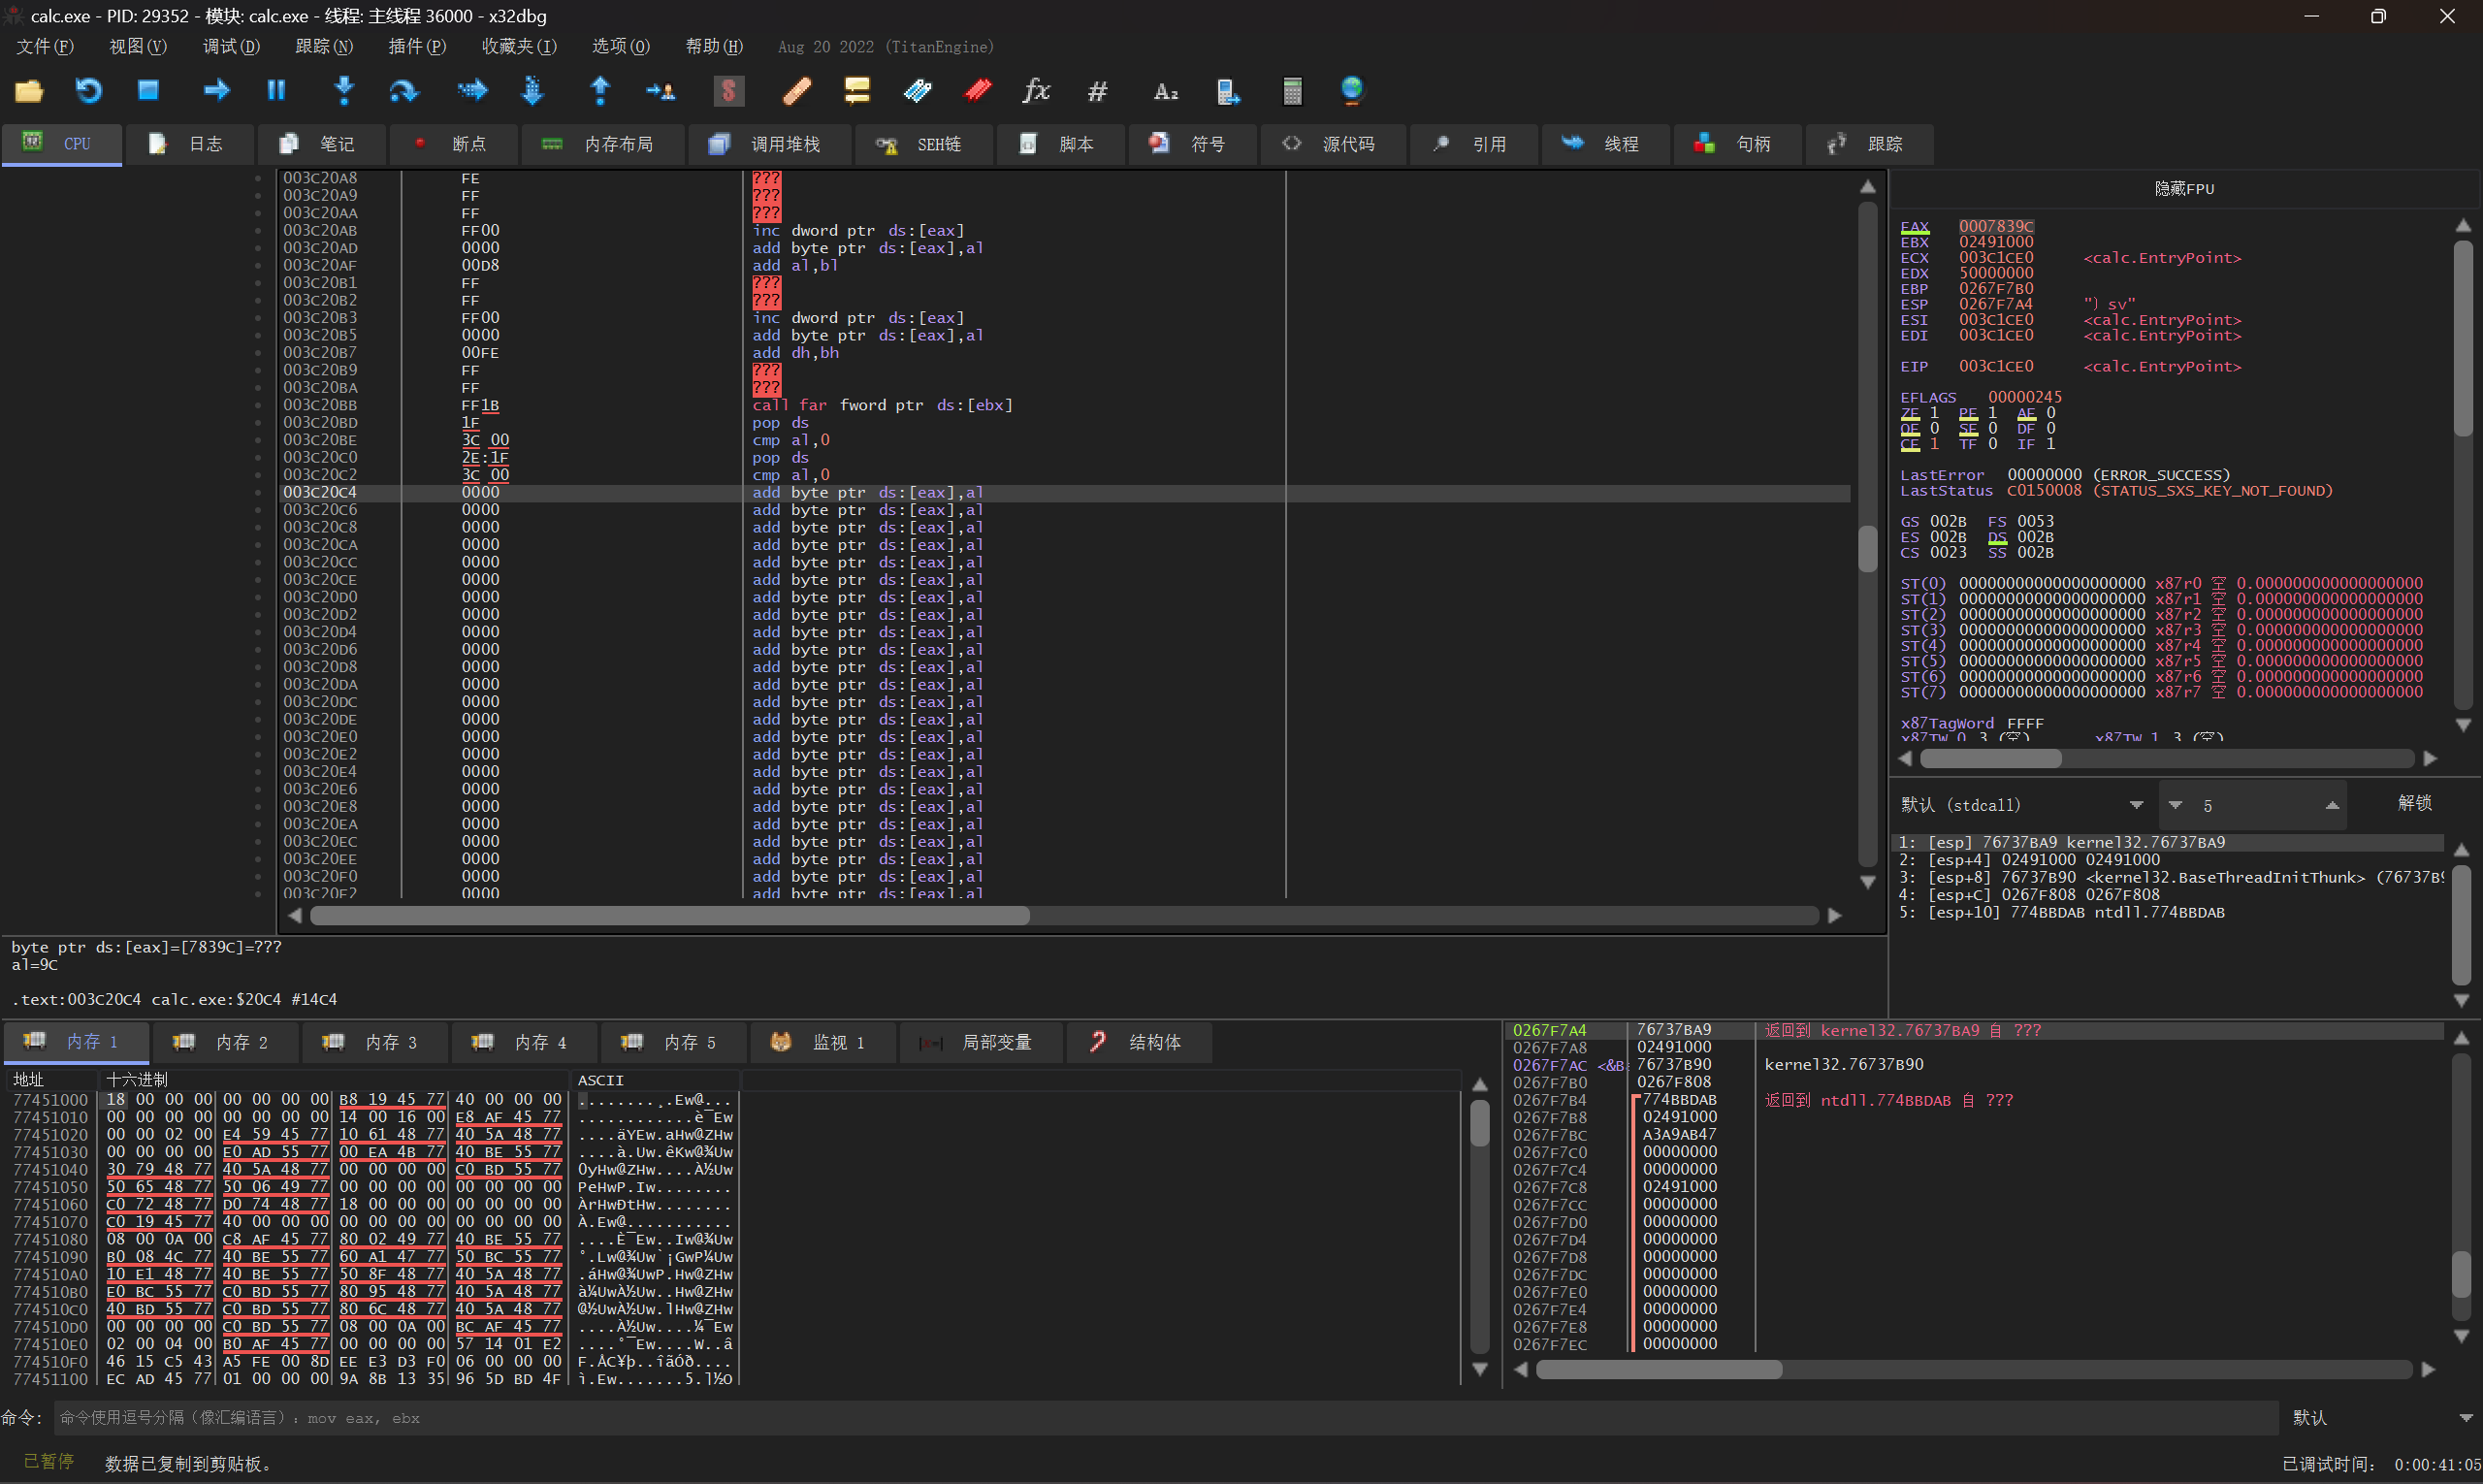Image resolution: width=2483 pixels, height=1484 pixels.
Task: Open the 选项(O) Options menu
Action: [x=620, y=47]
